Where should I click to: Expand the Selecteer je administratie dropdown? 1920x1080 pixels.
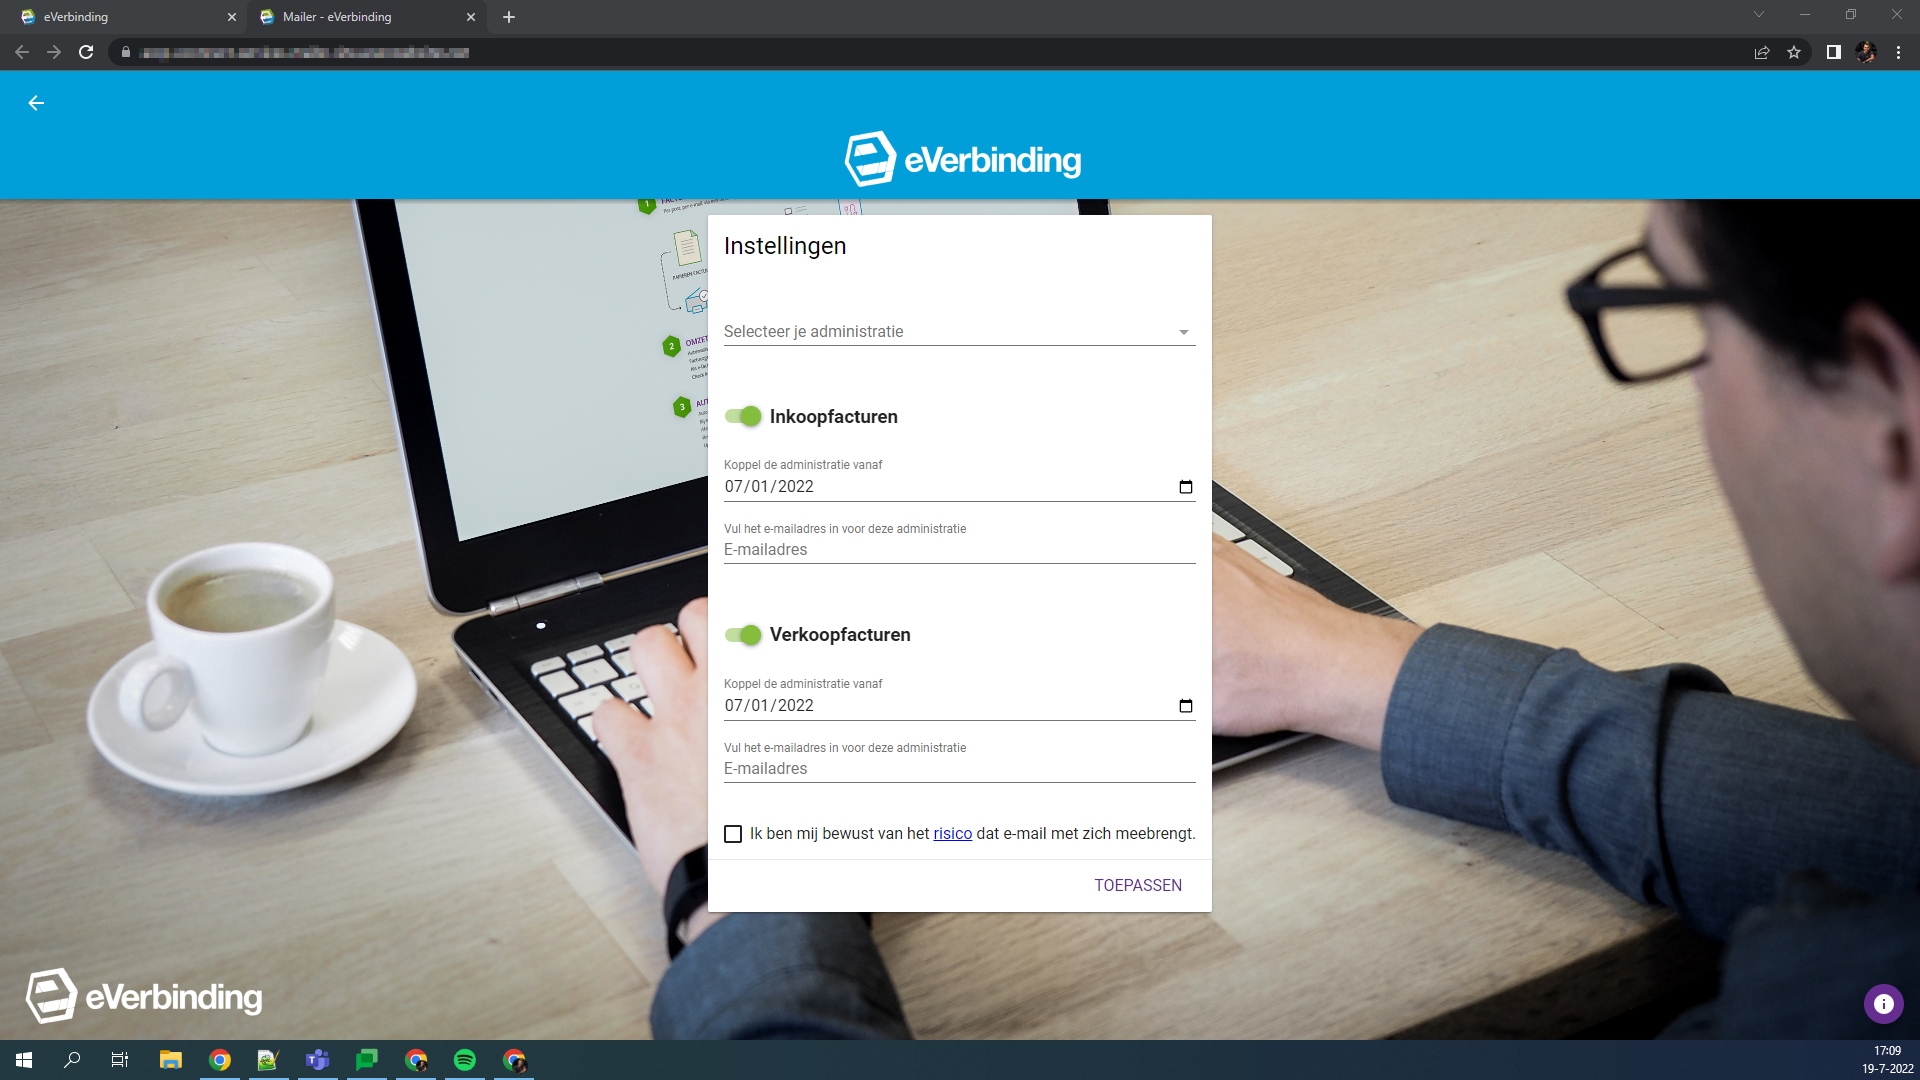coord(959,332)
